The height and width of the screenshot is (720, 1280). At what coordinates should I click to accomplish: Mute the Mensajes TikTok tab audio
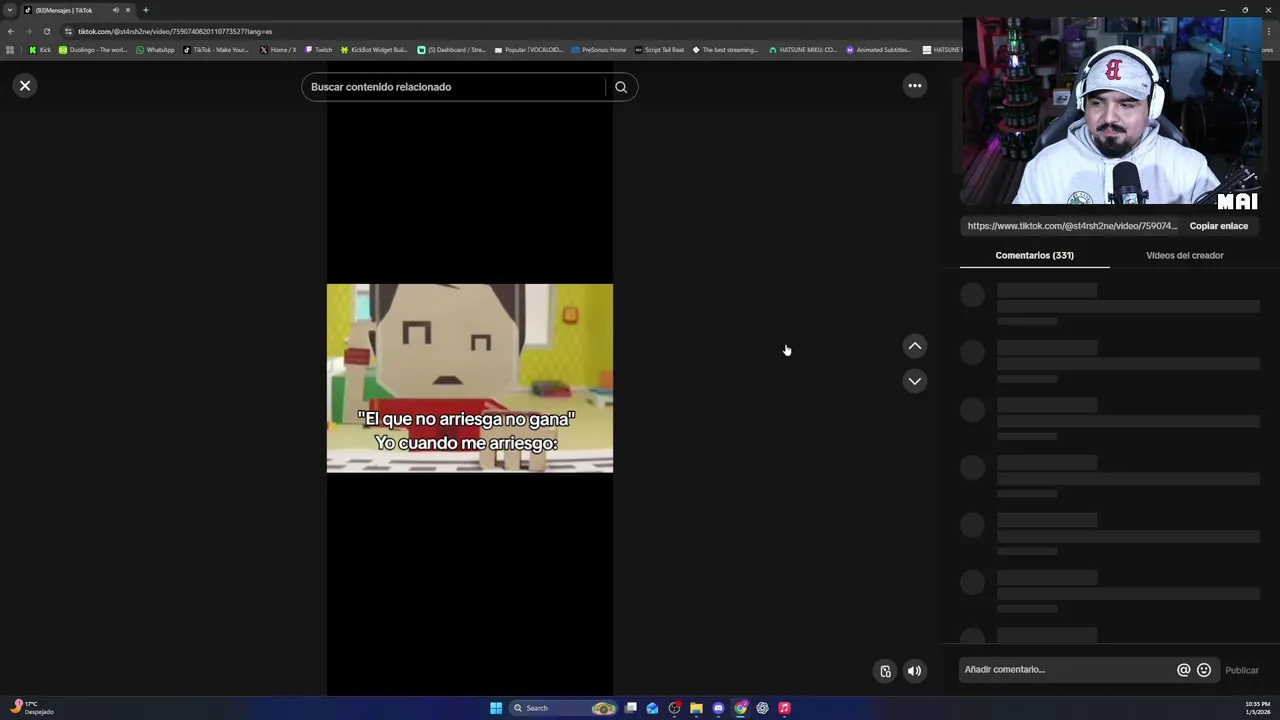[x=116, y=10]
